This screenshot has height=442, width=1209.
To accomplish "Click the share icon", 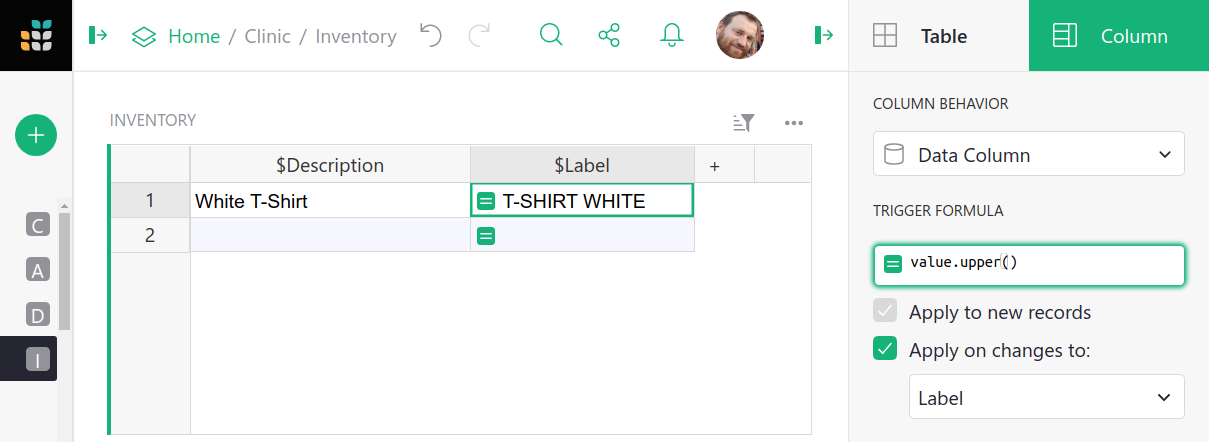I will click(x=609, y=36).
